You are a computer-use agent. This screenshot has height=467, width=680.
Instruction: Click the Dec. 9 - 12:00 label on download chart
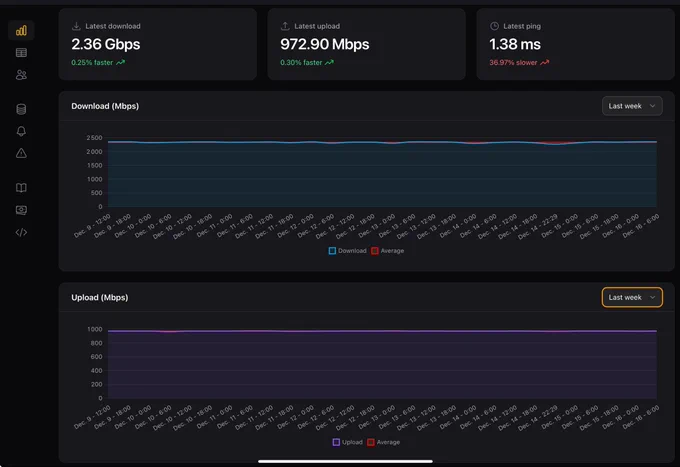coord(93,226)
